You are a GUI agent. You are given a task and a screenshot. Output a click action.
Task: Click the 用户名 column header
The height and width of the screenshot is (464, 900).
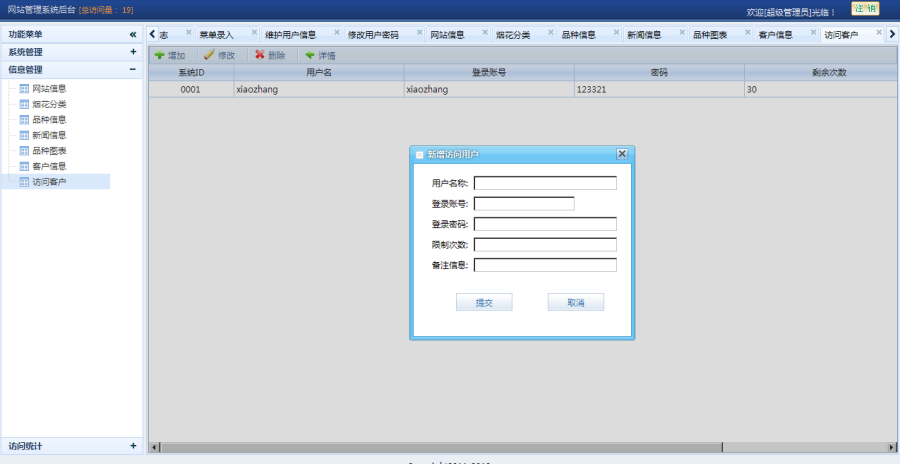(319, 72)
